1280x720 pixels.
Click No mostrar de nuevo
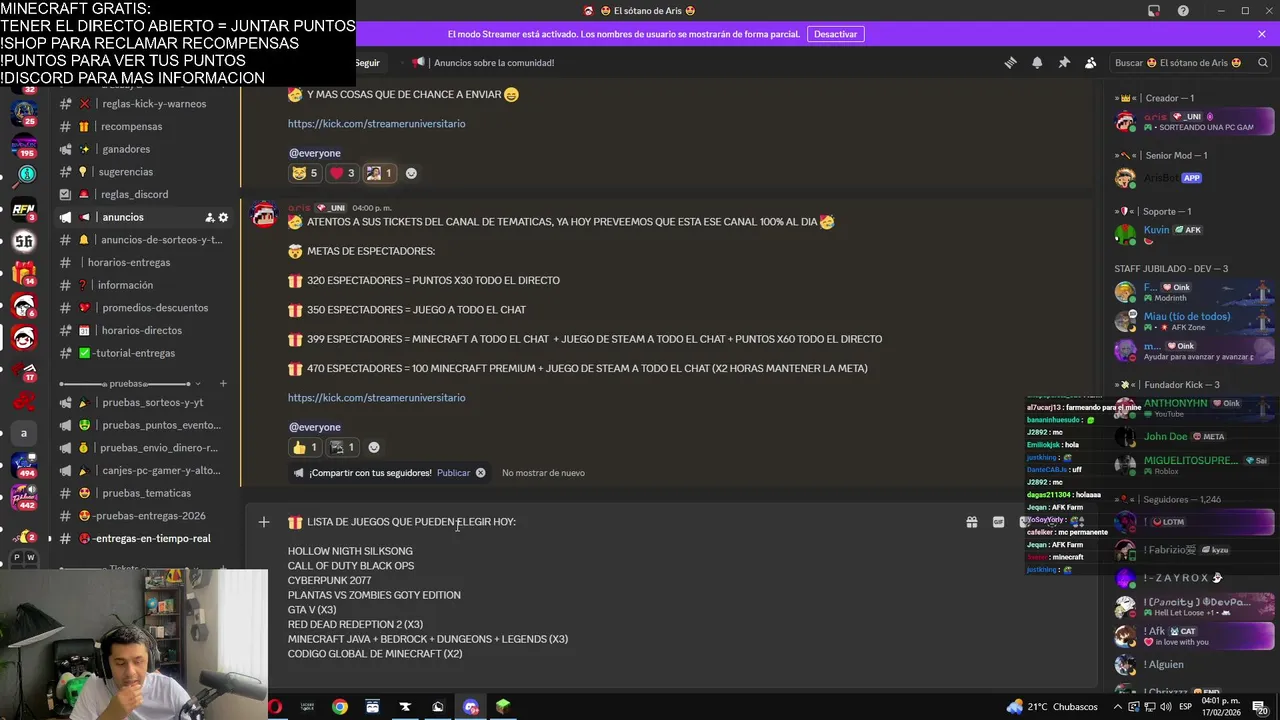pos(543,473)
